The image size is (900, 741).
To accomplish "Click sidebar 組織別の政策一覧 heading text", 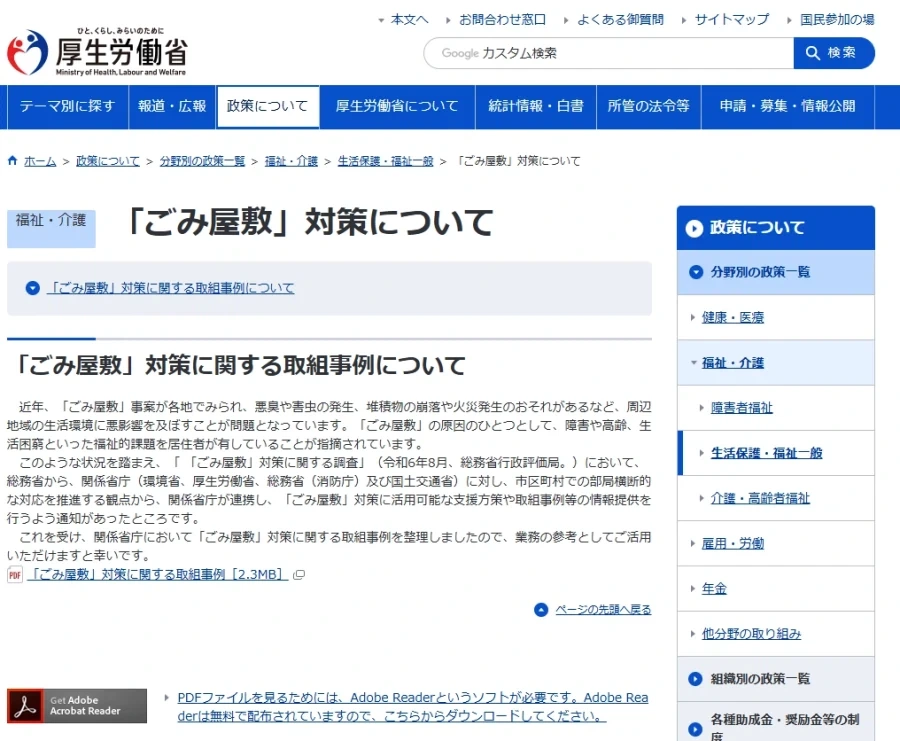I will (x=760, y=679).
